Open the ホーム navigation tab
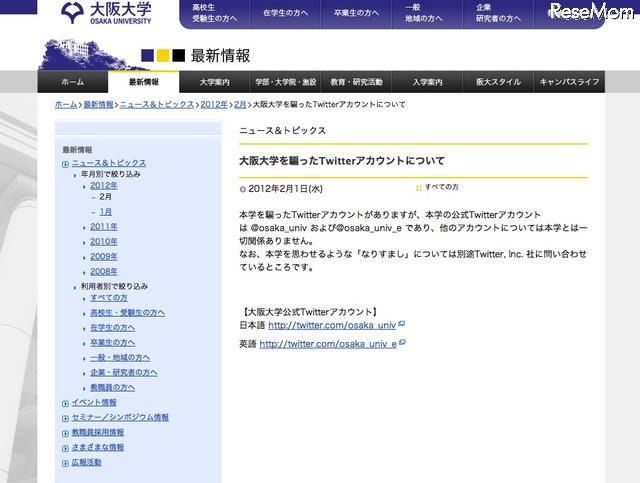The height and width of the screenshot is (483, 640). click(73, 82)
